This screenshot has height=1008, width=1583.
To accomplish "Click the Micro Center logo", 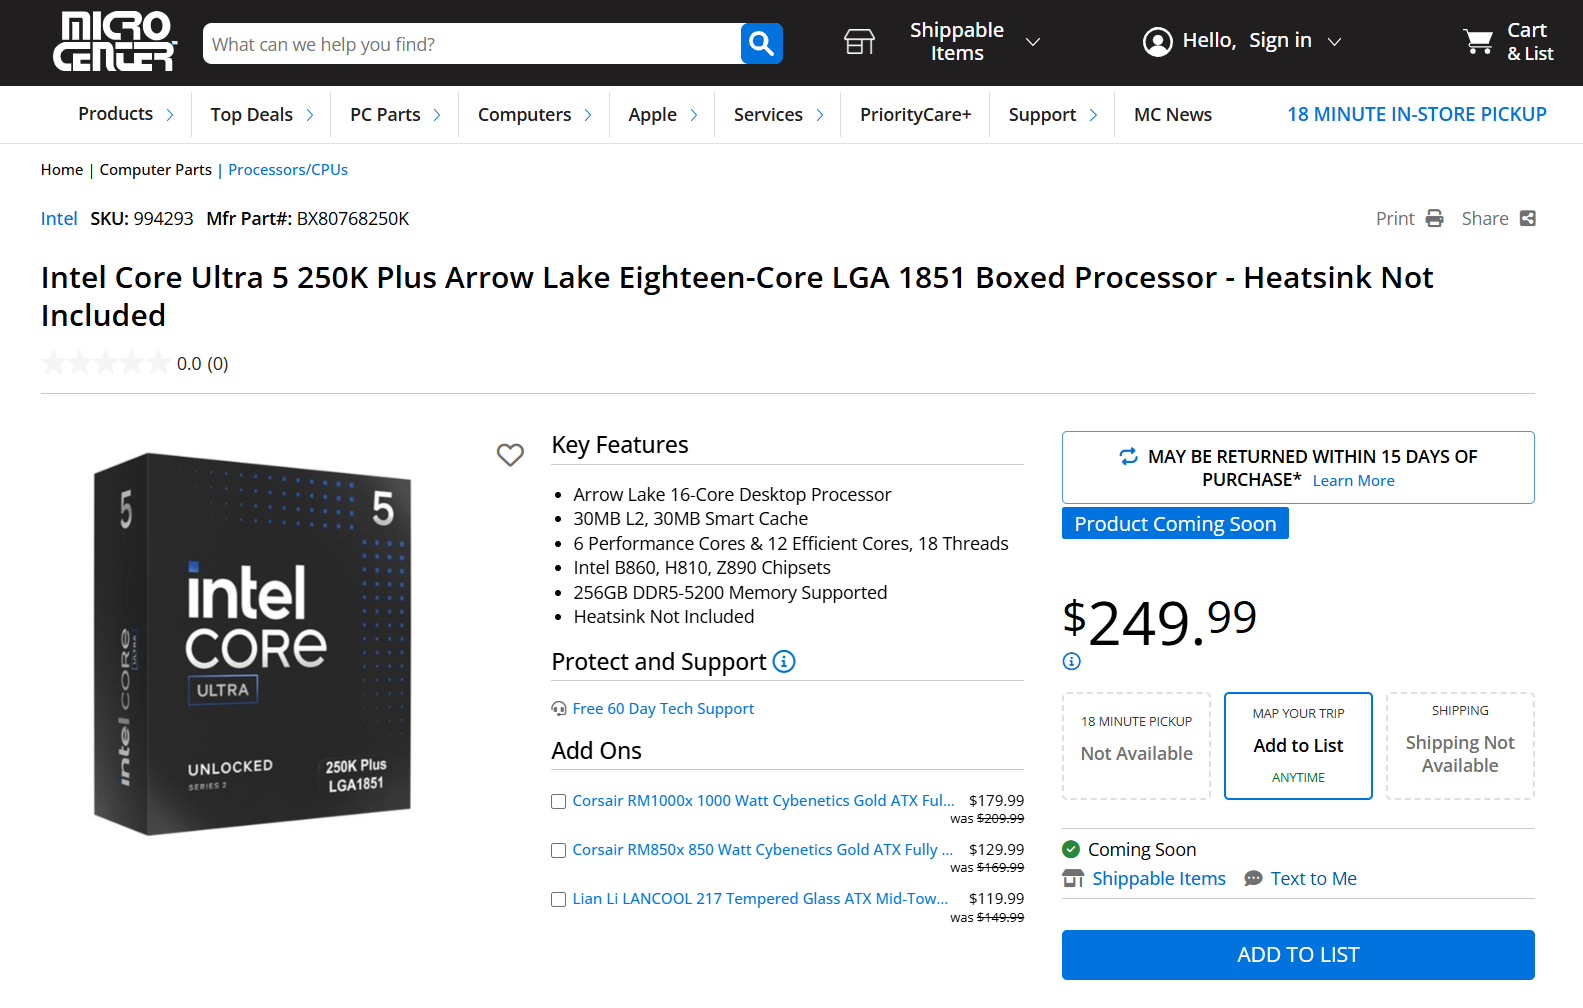I will tap(114, 42).
